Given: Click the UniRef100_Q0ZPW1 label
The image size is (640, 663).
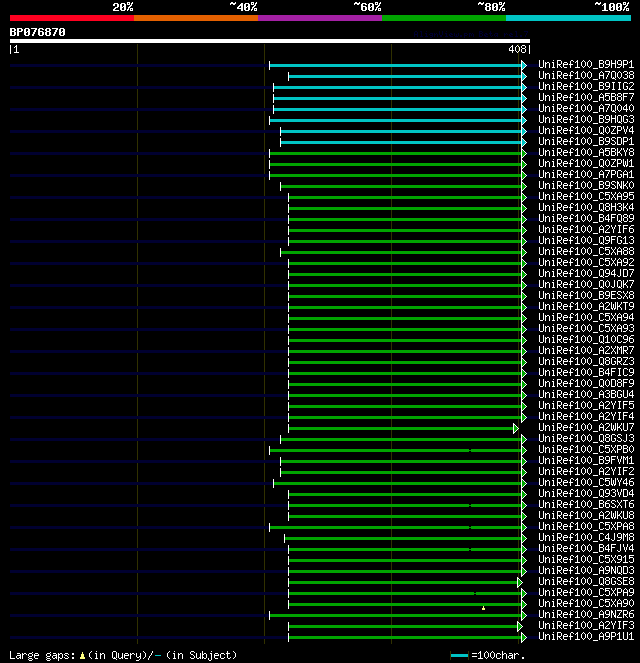Looking at the screenshot, I should click(x=586, y=163).
